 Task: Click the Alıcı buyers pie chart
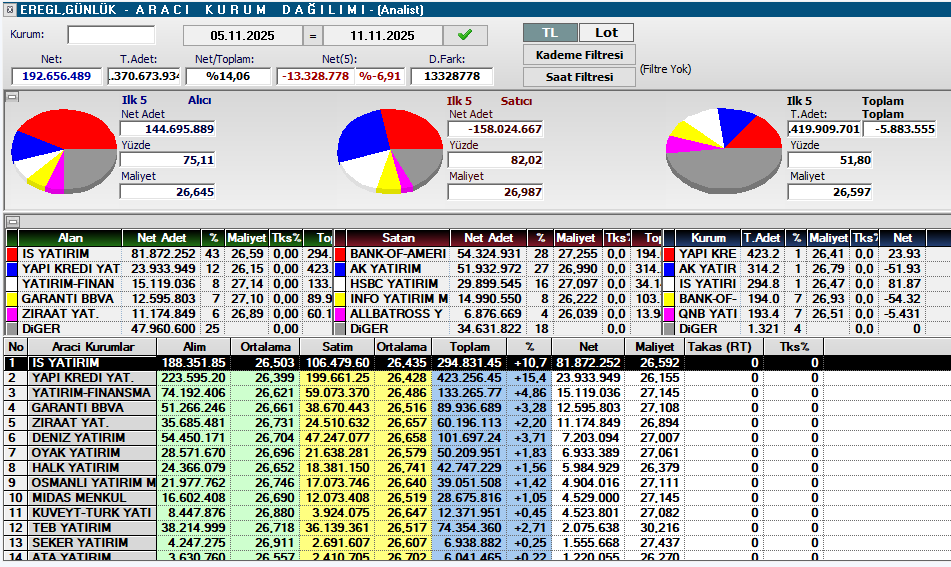coord(62,148)
